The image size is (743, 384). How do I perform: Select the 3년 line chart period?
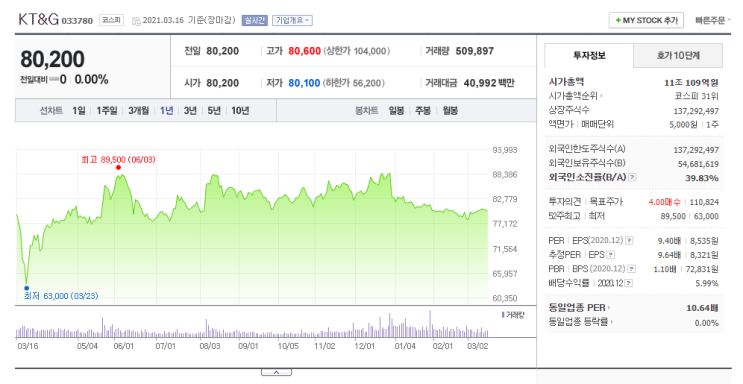(190, 110)
